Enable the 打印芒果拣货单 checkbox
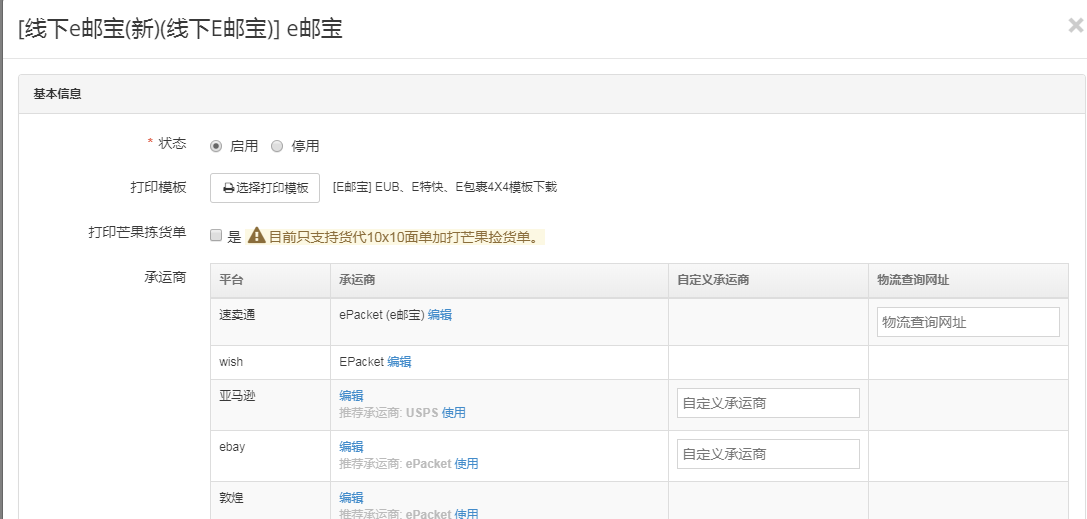The width and height of the screenshot is (1087, 519). click(x=216, y=236)
